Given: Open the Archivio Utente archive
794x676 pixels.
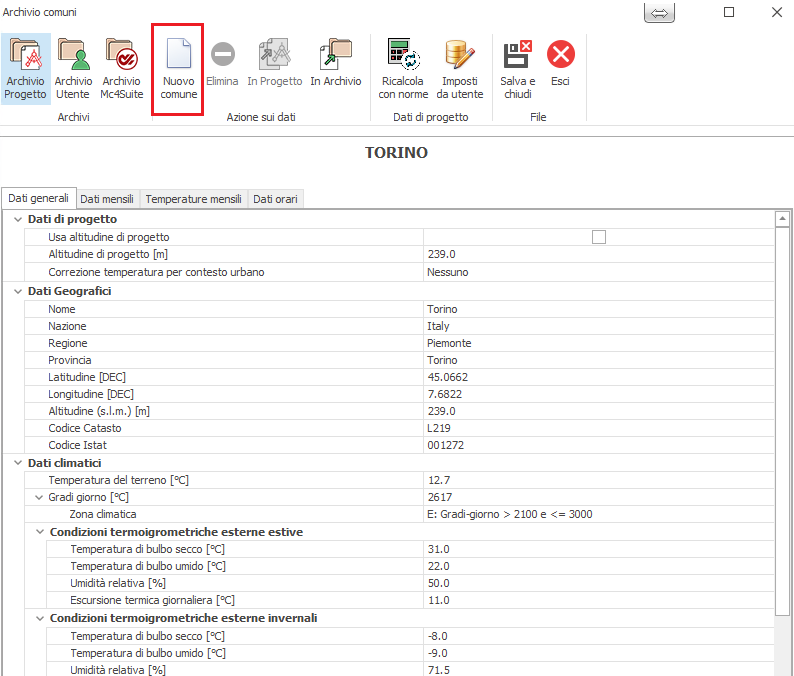Looking at the screenshot, I should pos(73,68).
